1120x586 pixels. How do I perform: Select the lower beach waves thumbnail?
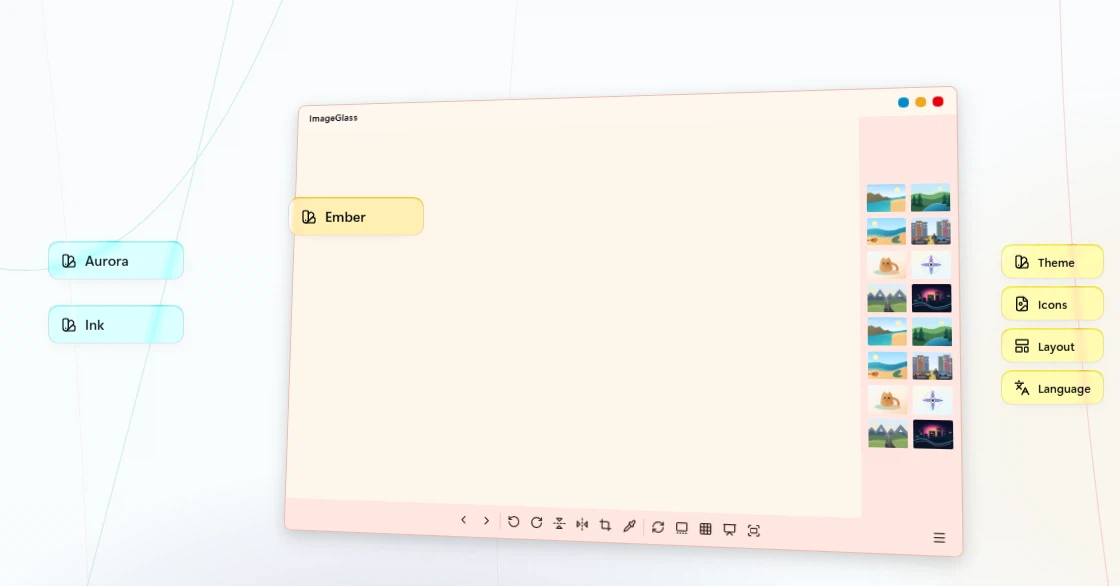[x=887, y=366]
